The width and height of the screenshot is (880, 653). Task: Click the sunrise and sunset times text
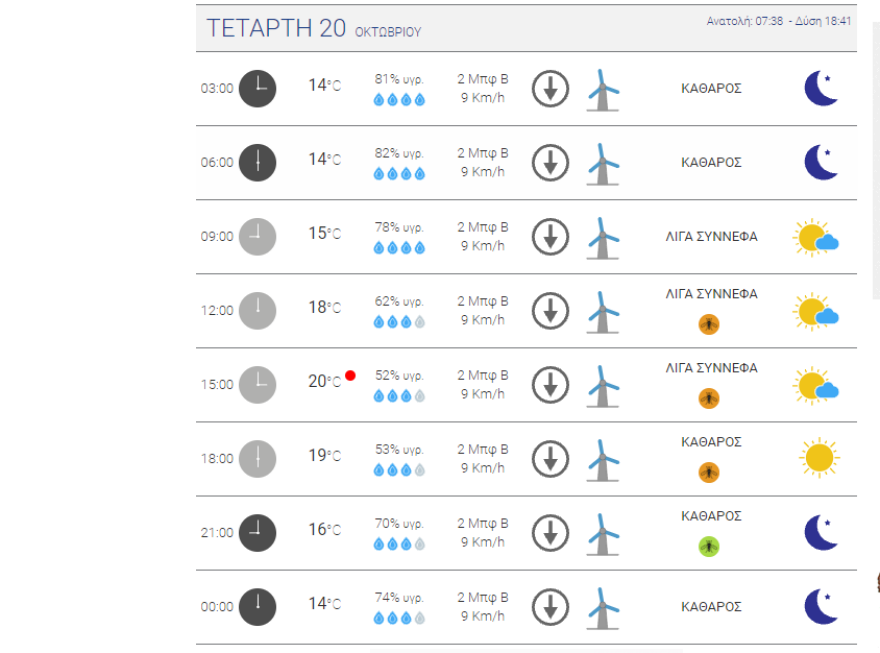779,21
